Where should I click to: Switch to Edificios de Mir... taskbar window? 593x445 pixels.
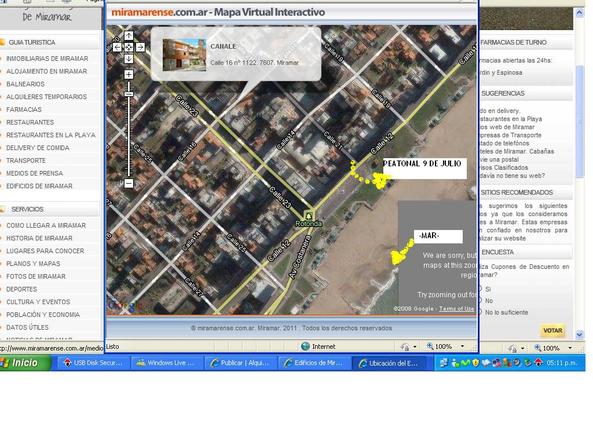click(313, 363)
